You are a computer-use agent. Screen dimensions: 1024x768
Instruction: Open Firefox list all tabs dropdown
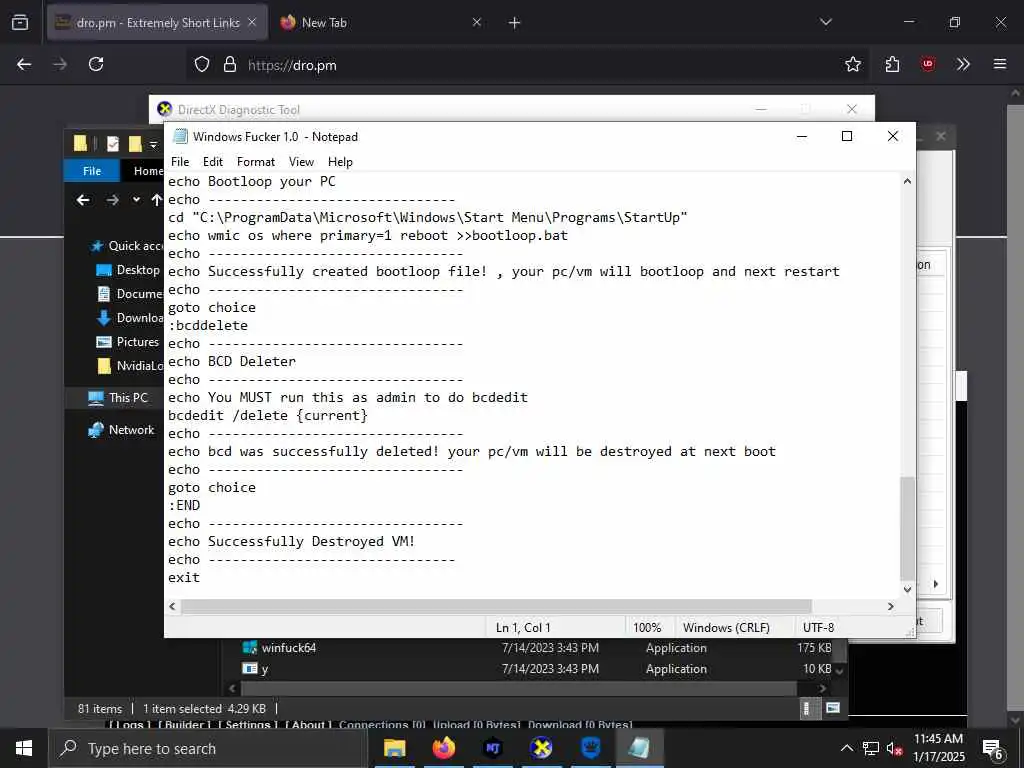pyautogui.click(x=825, y=22)
